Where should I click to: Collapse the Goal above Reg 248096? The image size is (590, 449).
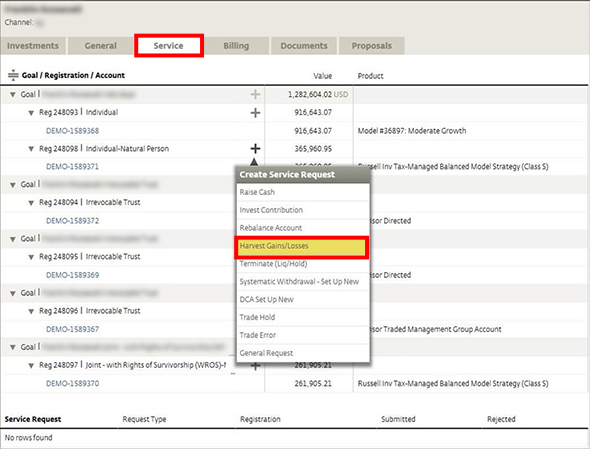[x=13, y=293]
